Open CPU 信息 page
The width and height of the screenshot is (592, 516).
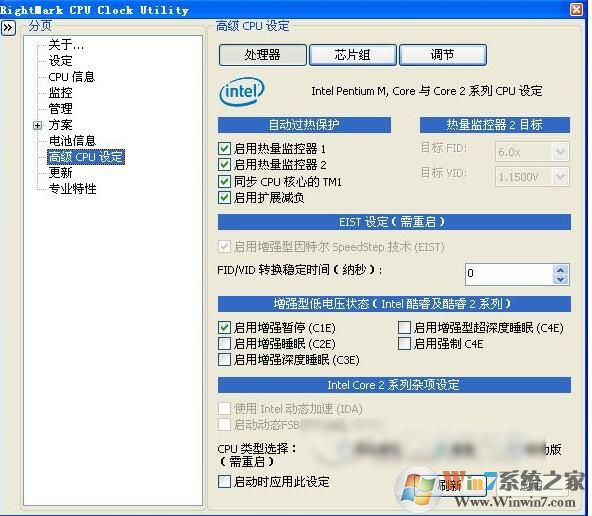[71, 77]
